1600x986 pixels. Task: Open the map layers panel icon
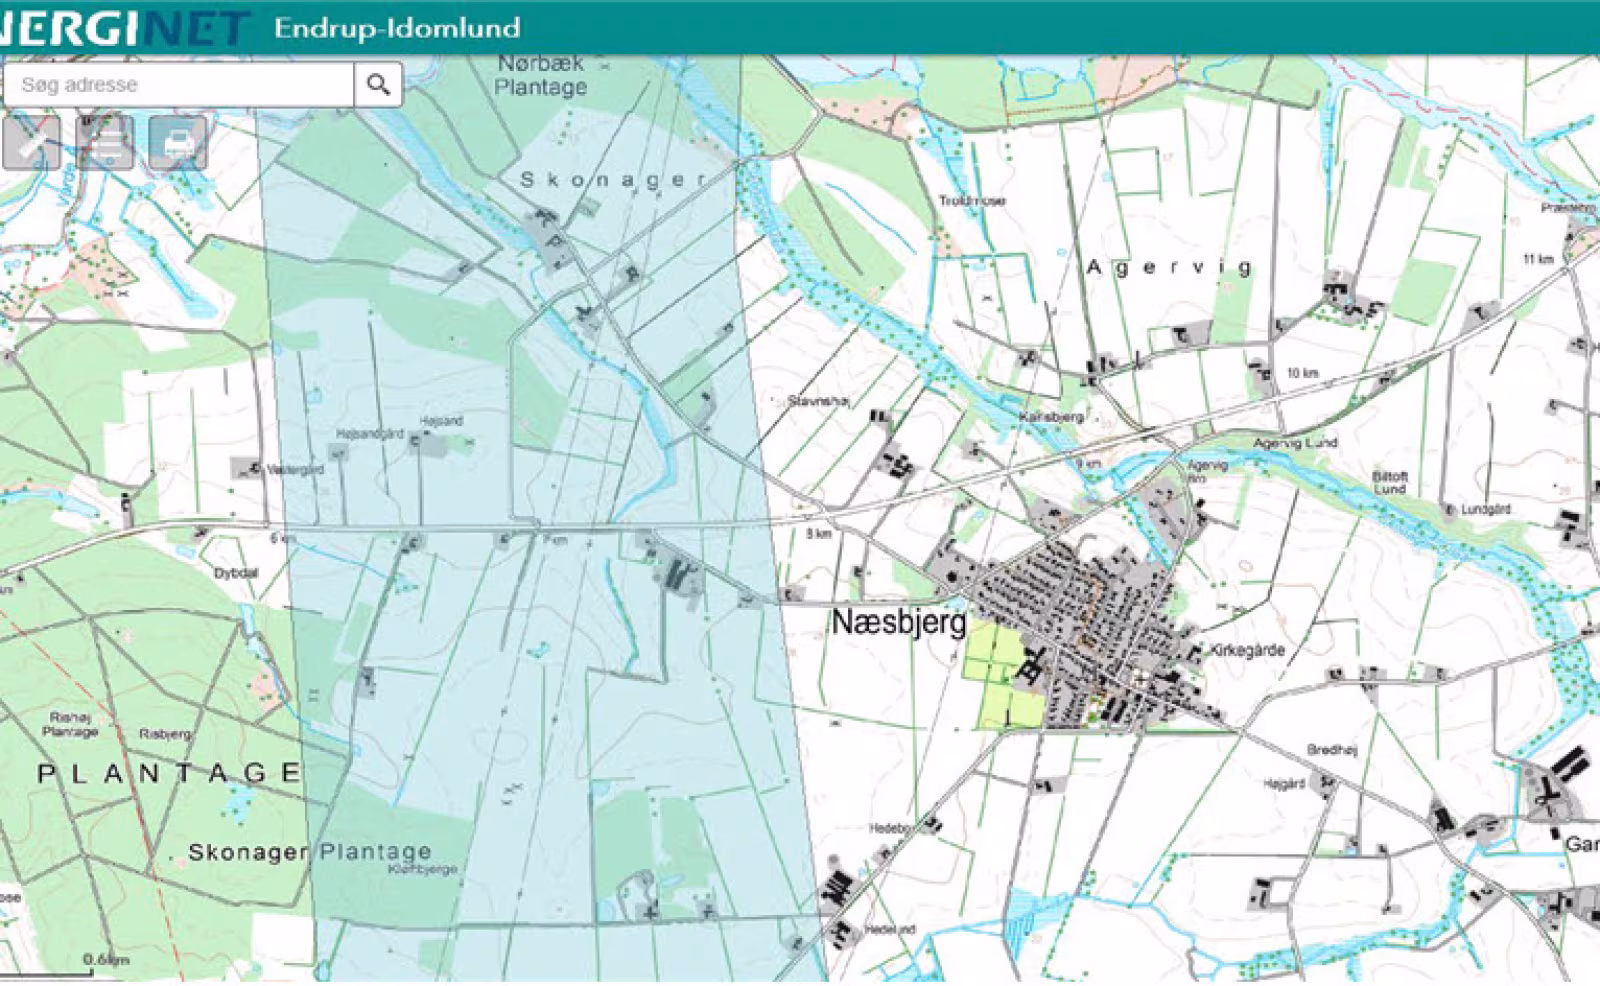[105, 142]
